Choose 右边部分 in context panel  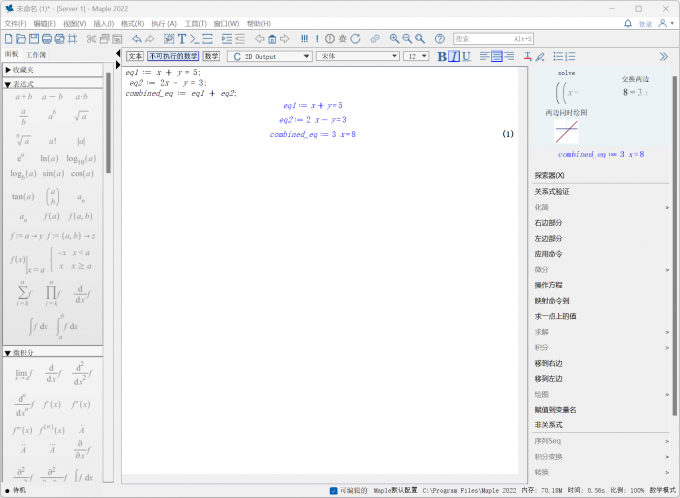[x=549, y=223]
